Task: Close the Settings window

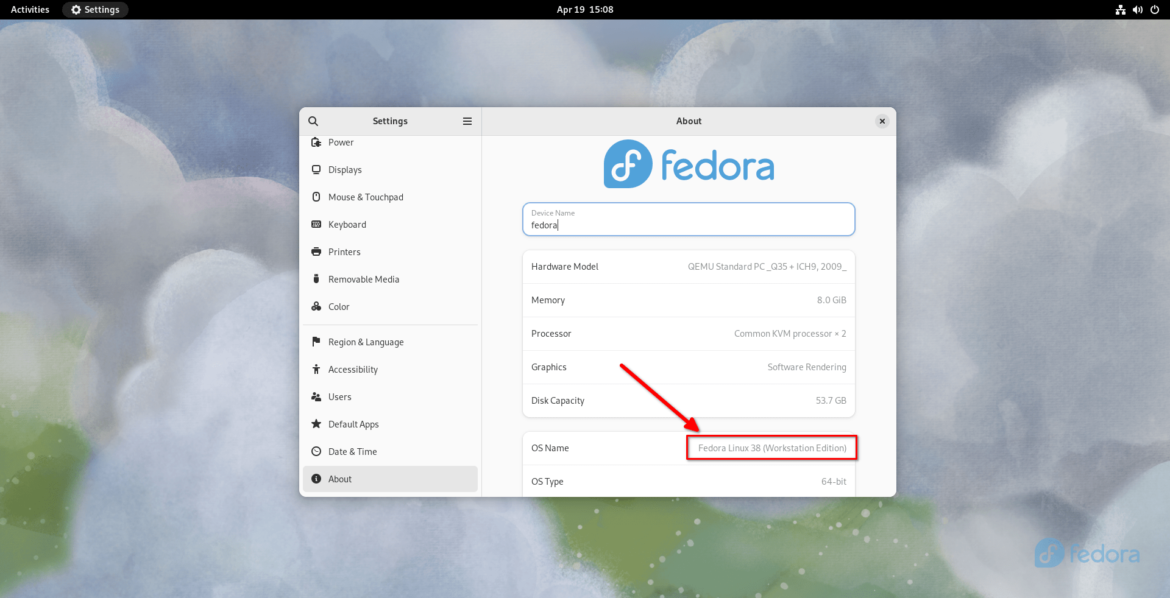Action: (882, 121)
